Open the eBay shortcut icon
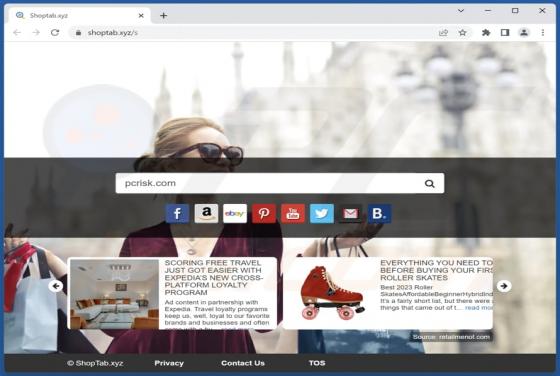Viewport: 560px width, 376px height. [235, 214]
